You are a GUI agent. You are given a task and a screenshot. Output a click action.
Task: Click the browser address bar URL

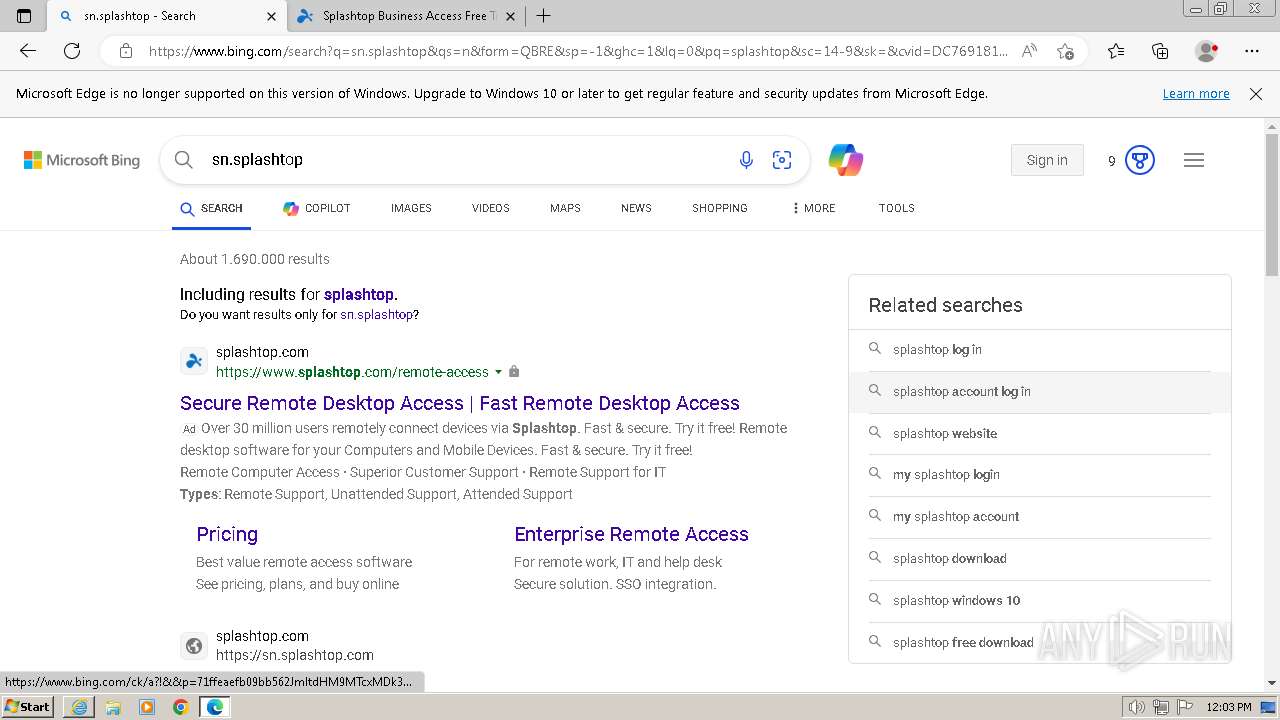pos(578,51)
